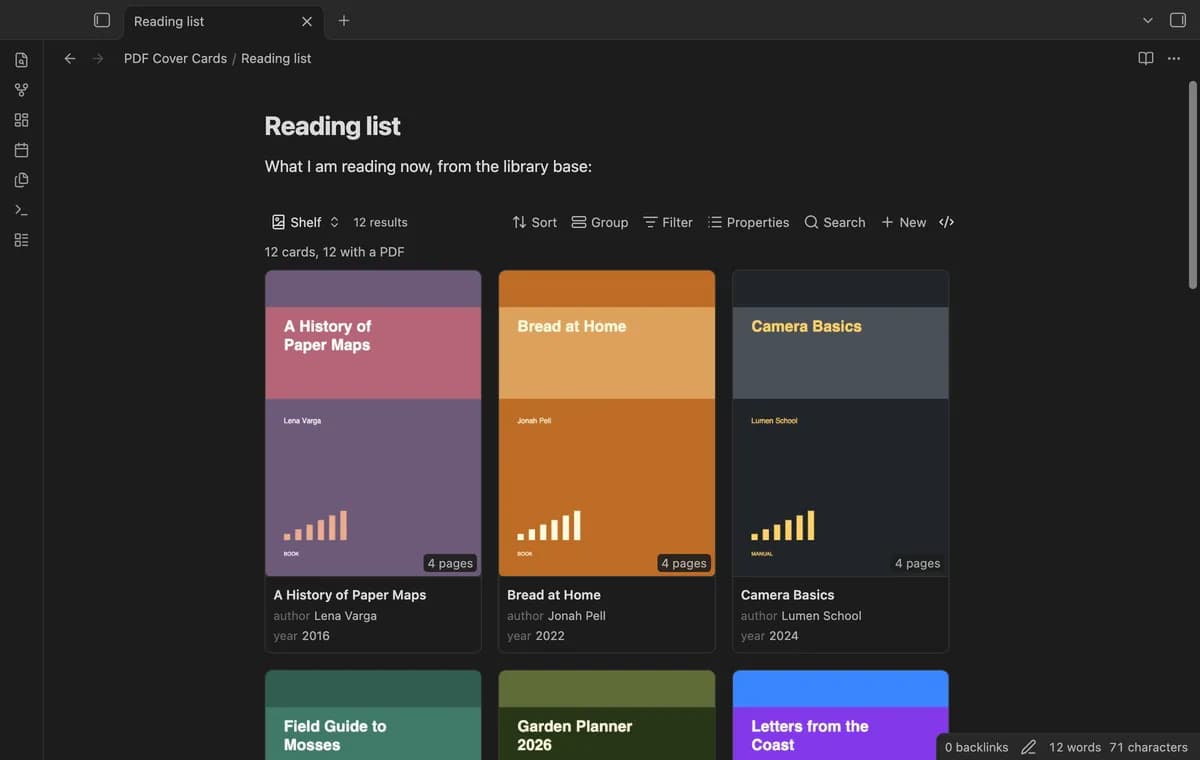The width and height of the screenshot is (1200, 760).
Task: Open the Bread at Home cover thumbnail
Action: (607, 423)
